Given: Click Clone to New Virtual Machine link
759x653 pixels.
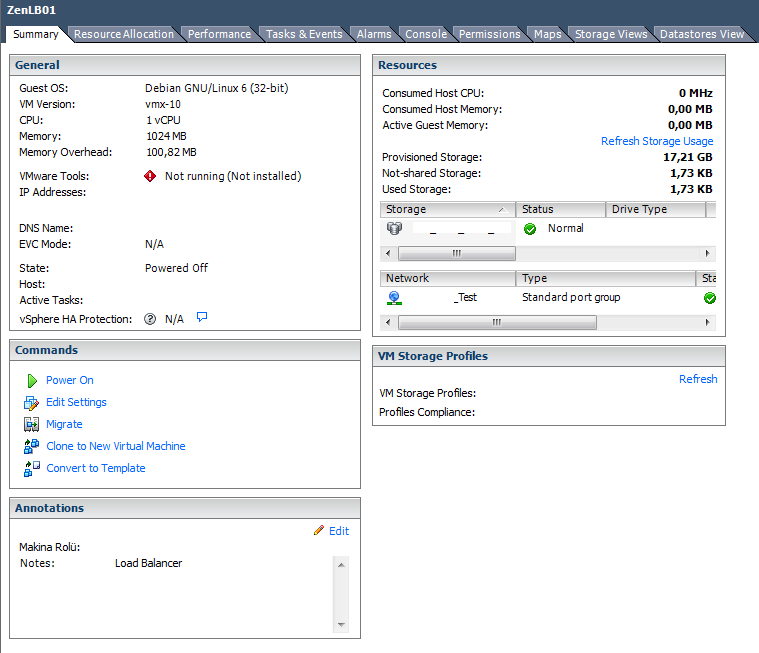Looking at the screenshot, I should tap(116, 446).
